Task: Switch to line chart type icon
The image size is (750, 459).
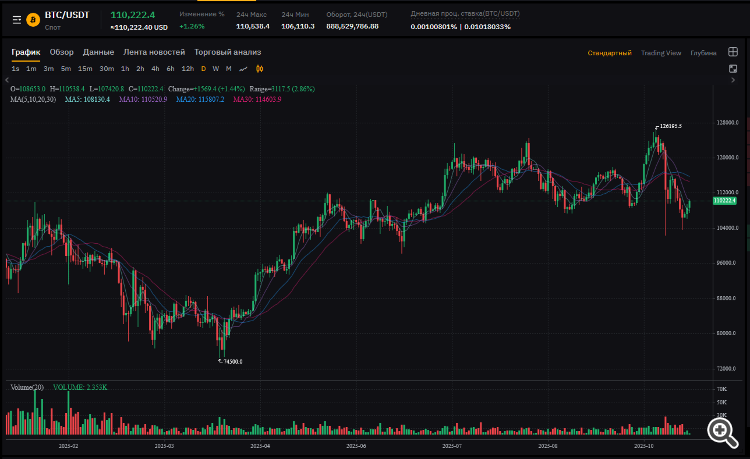Action: (x=243, y=69)
